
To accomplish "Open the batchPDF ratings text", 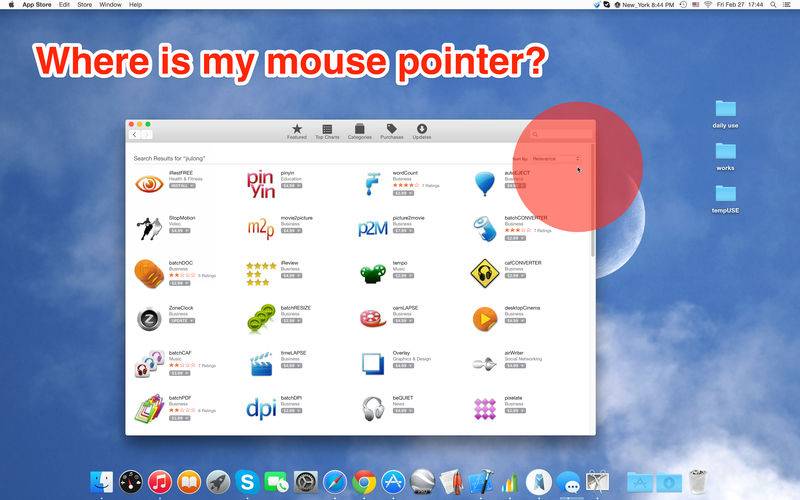I will pyautogui.click(x=207, y=411).
